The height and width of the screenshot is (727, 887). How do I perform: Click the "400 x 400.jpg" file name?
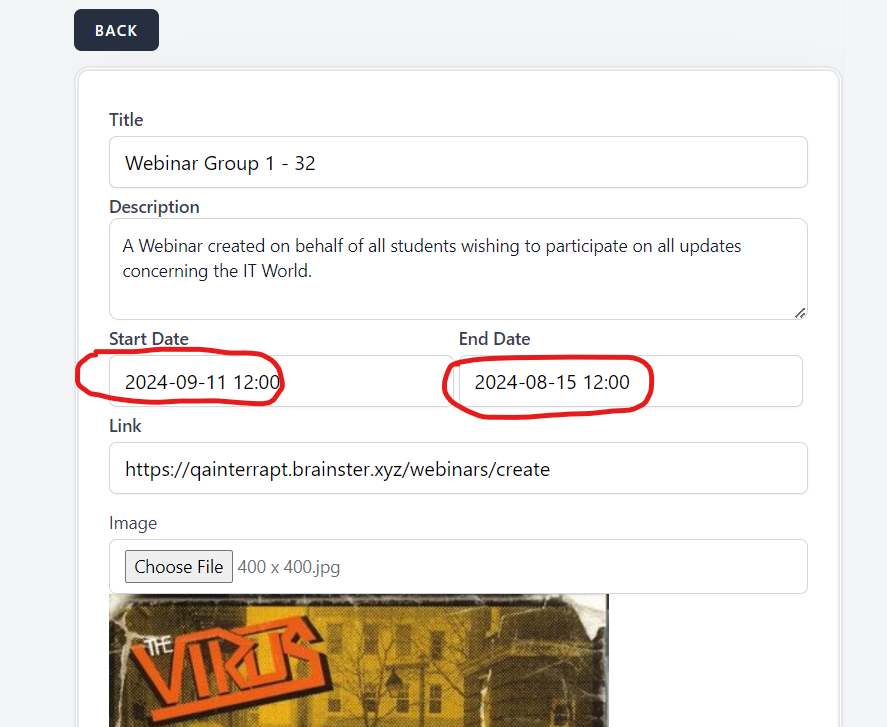coord(289,567)
